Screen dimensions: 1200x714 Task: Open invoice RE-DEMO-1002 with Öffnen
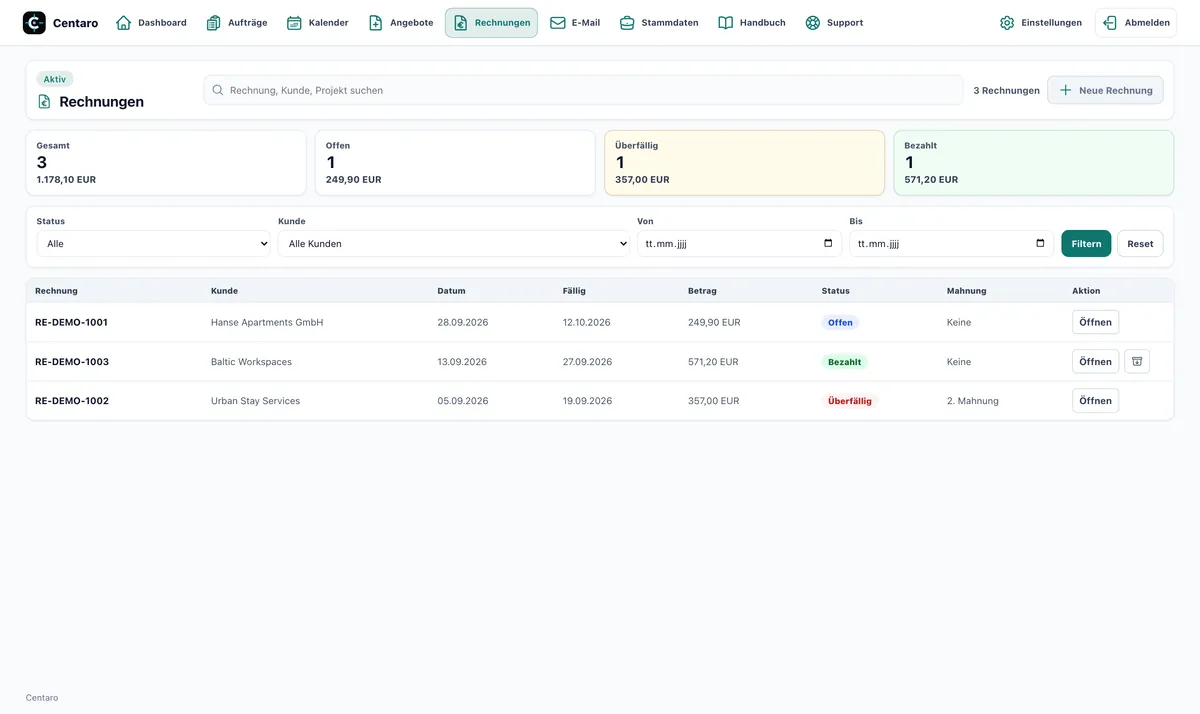tap(1095, 401)
